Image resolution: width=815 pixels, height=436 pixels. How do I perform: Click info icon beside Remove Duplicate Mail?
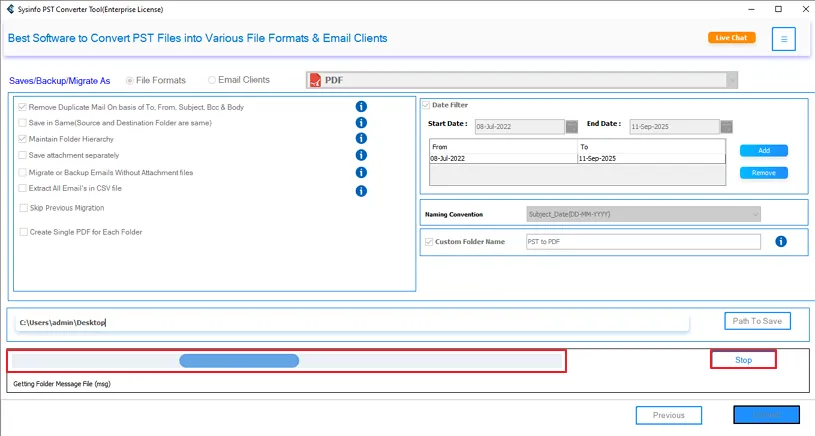[x=361, y=107]
